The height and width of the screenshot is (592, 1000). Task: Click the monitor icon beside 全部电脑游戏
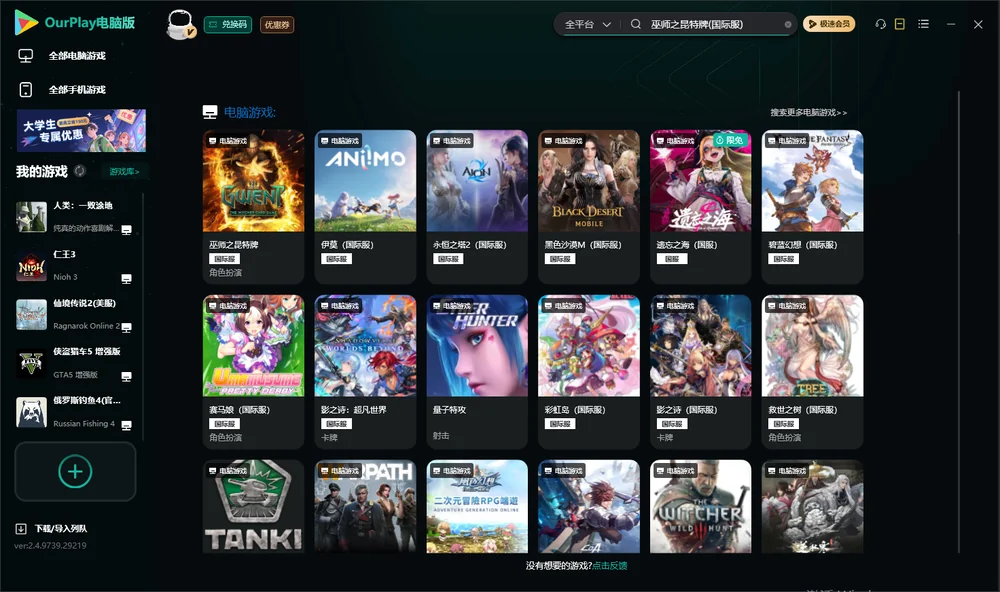tap(26, 56)
